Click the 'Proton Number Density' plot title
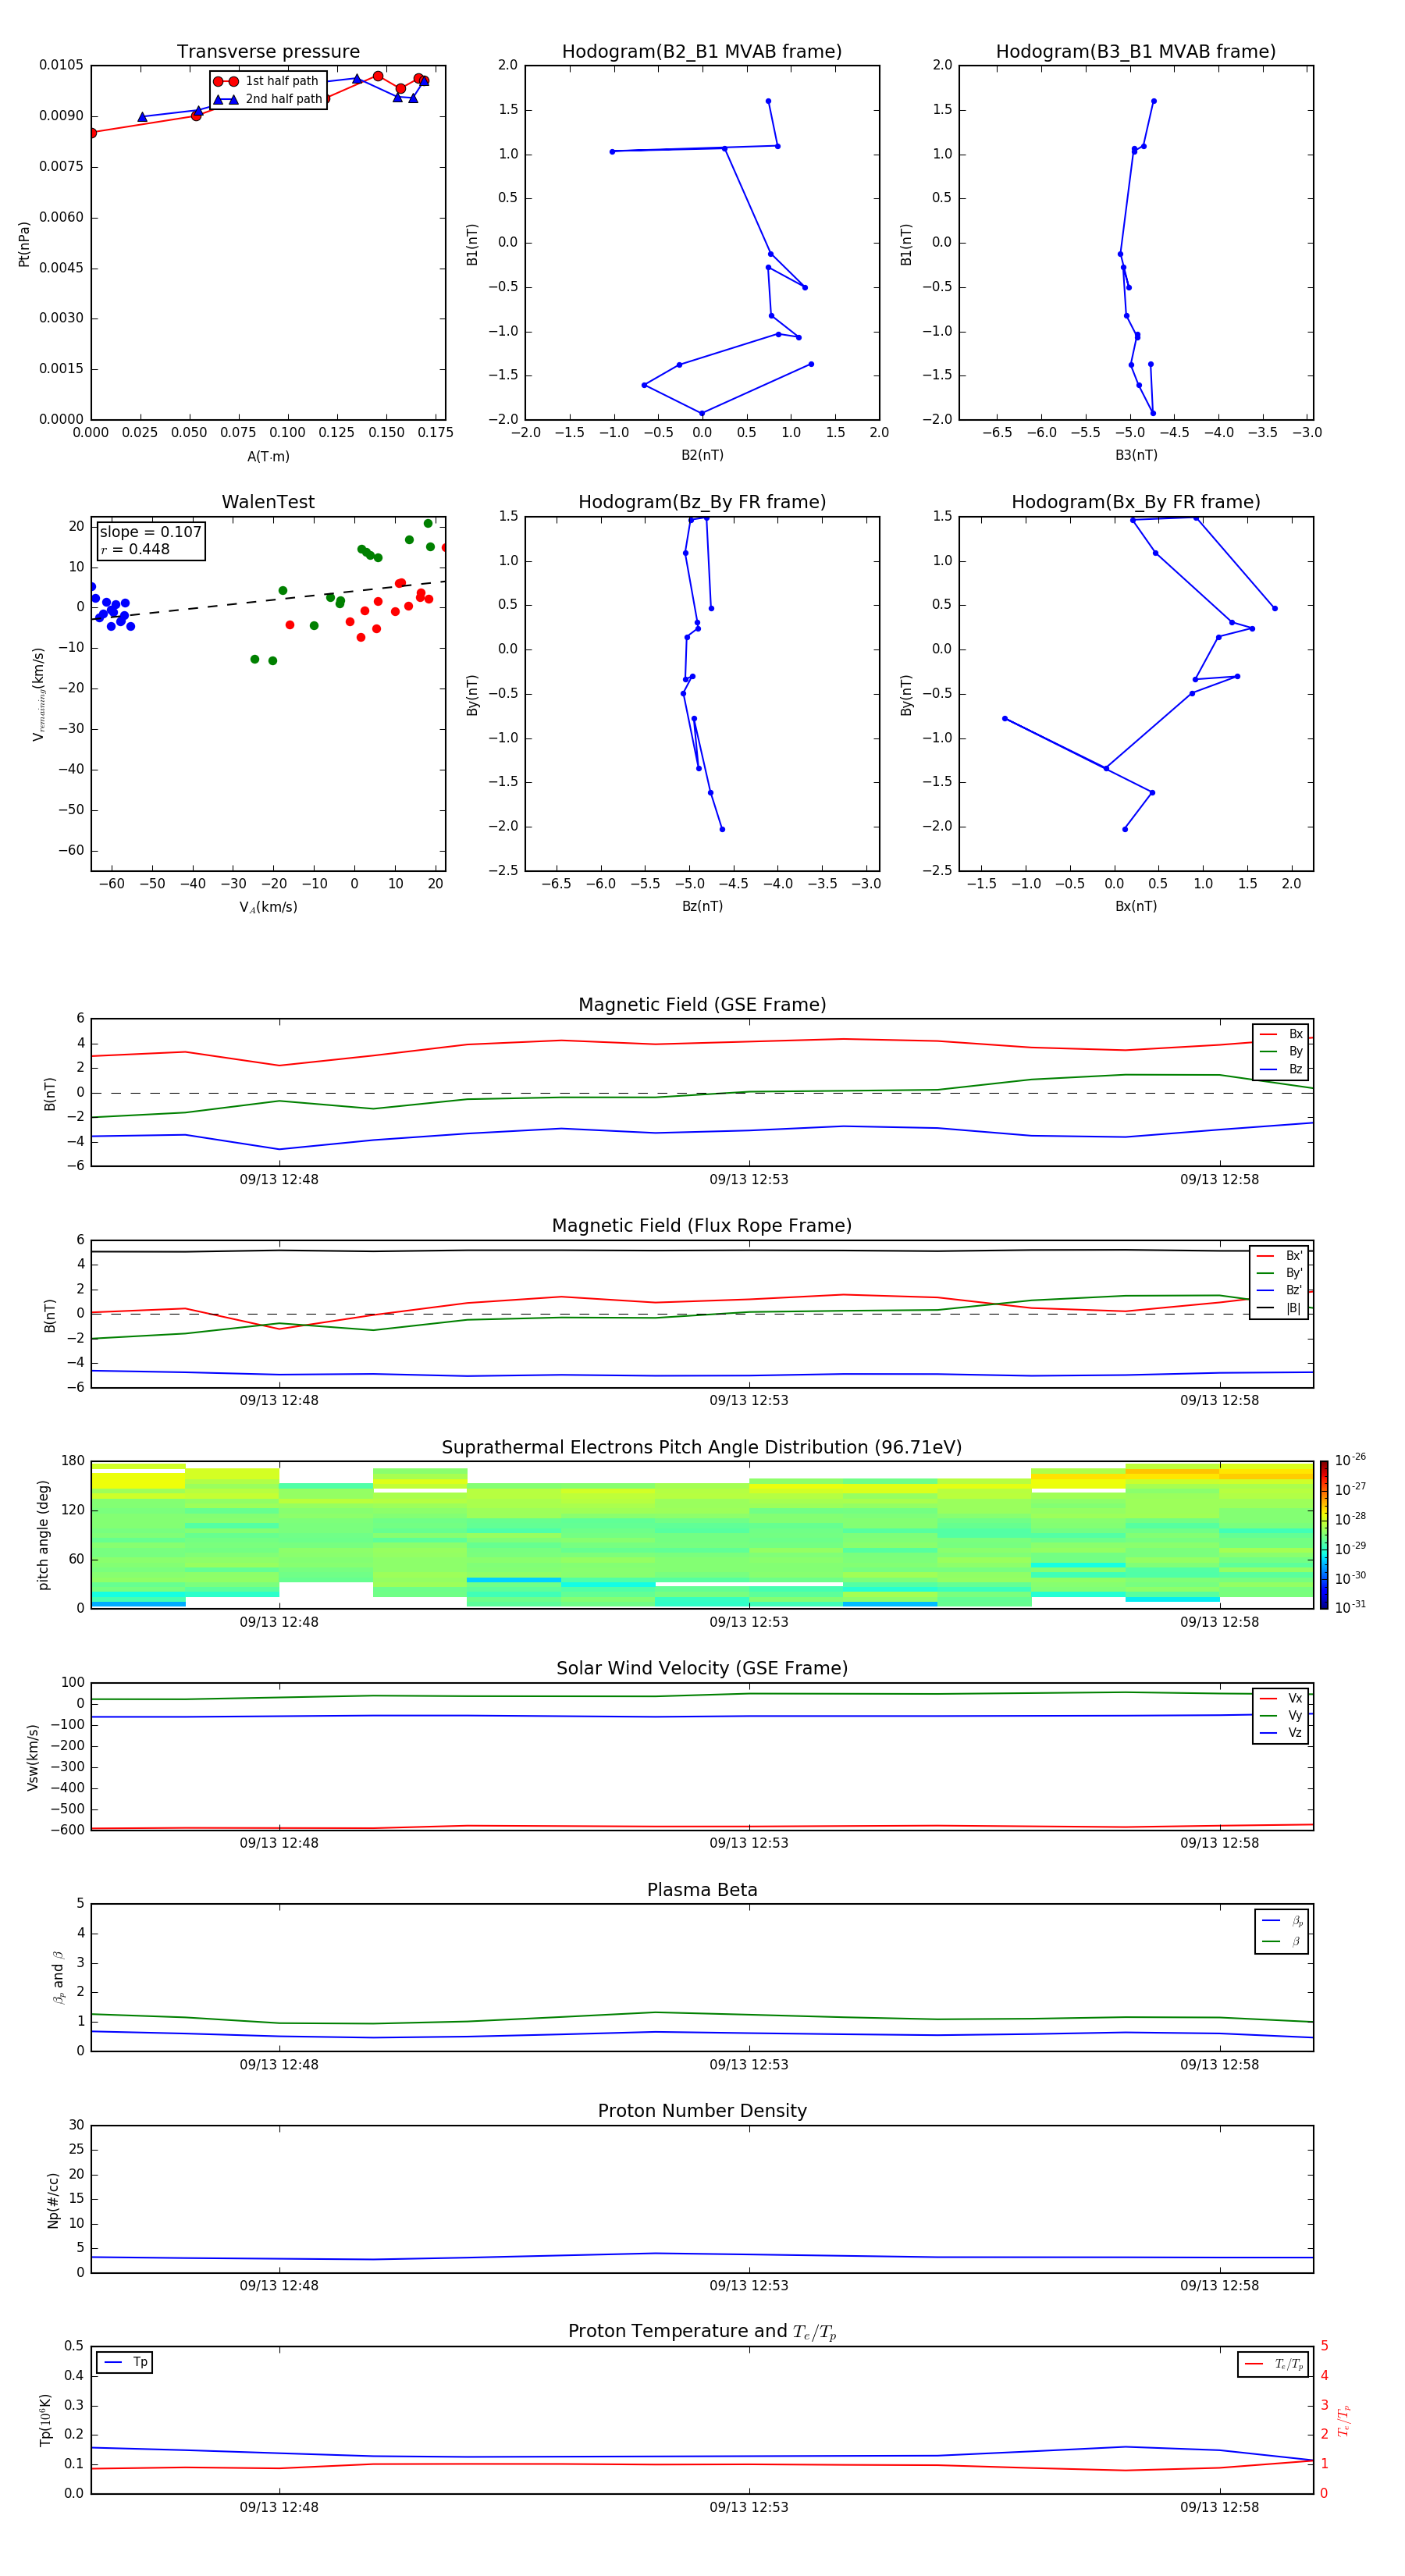This screenshot has height=2576, width=1405. tap(701, 2111)
